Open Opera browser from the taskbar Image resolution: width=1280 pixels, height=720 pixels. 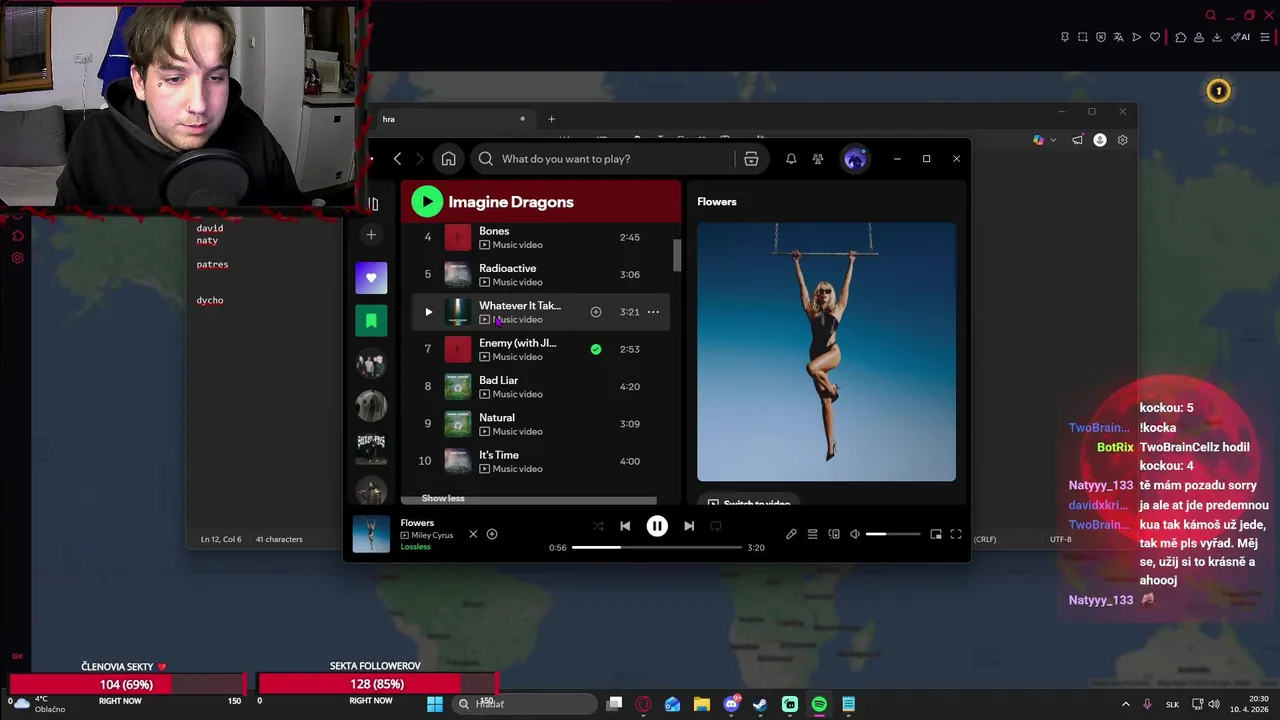pyautogui.click(x=644, y=704)
